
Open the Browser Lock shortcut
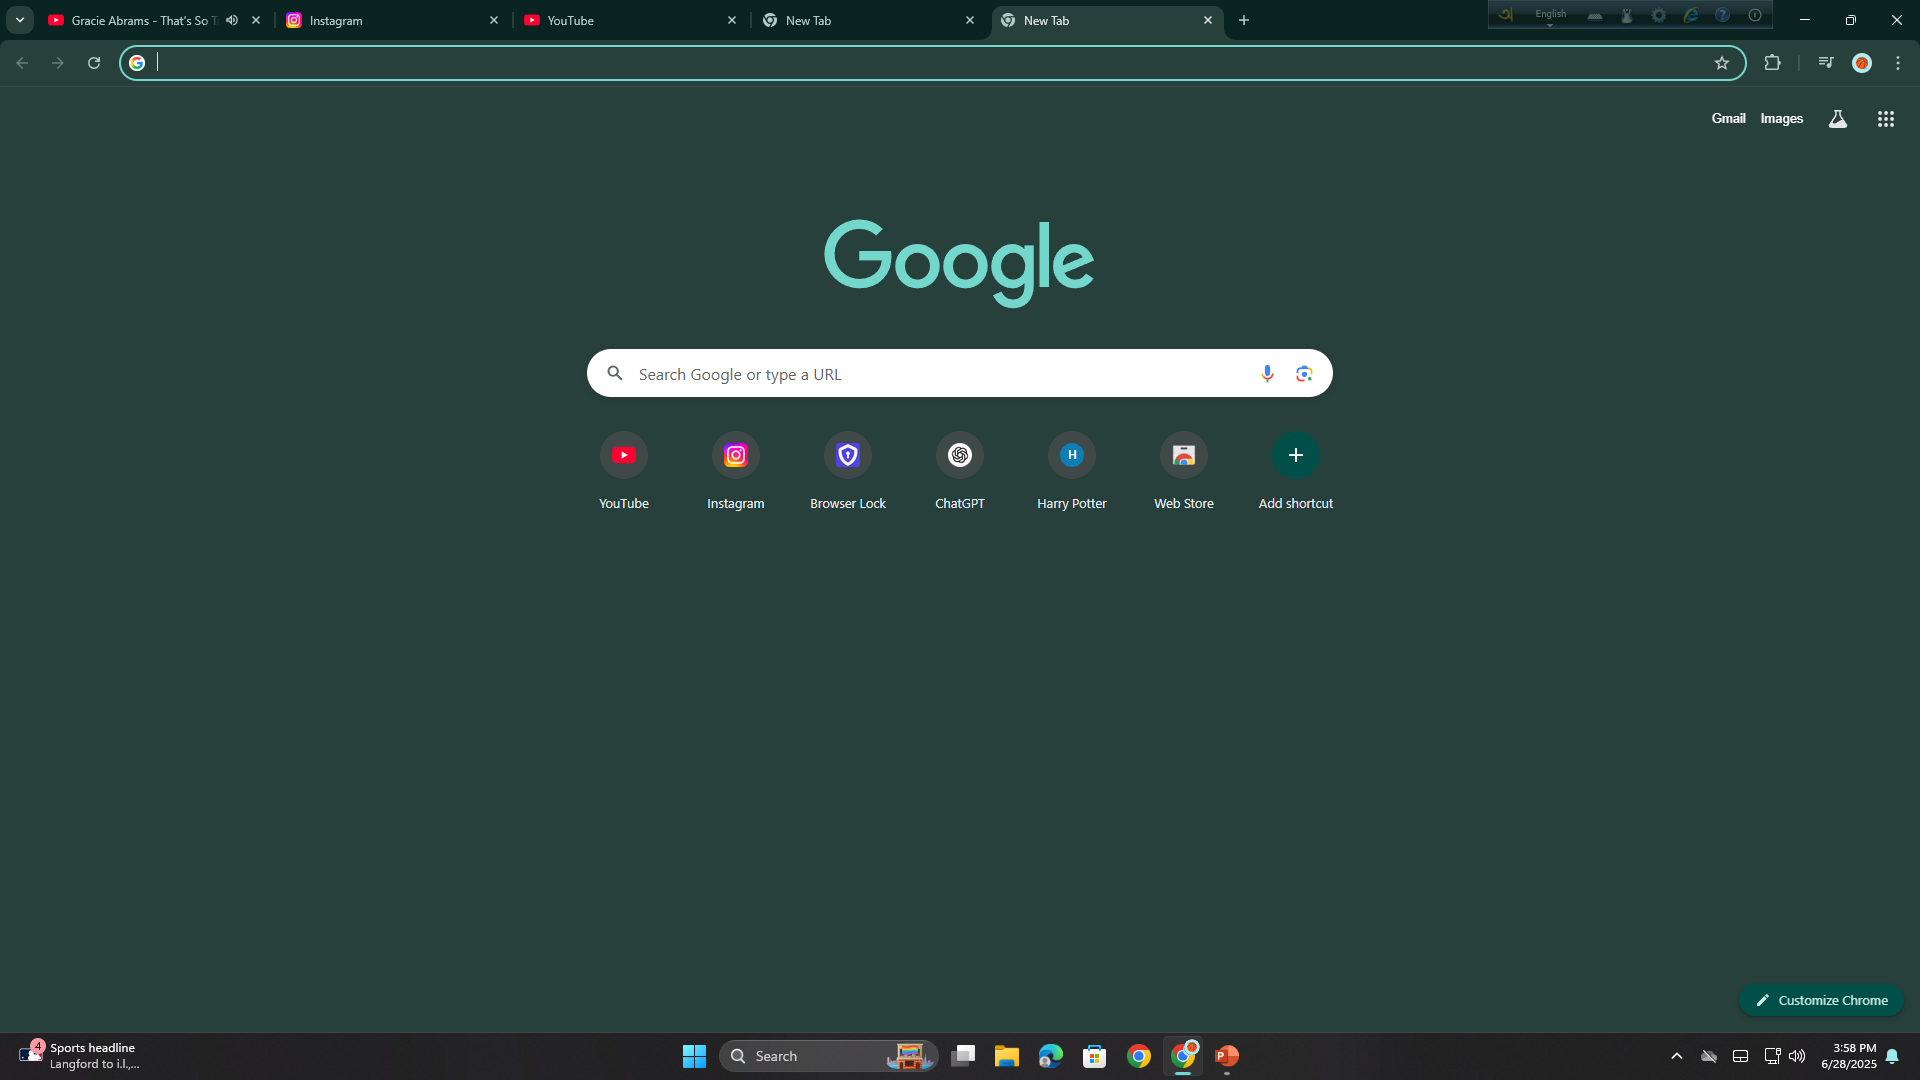click(848, 472)
